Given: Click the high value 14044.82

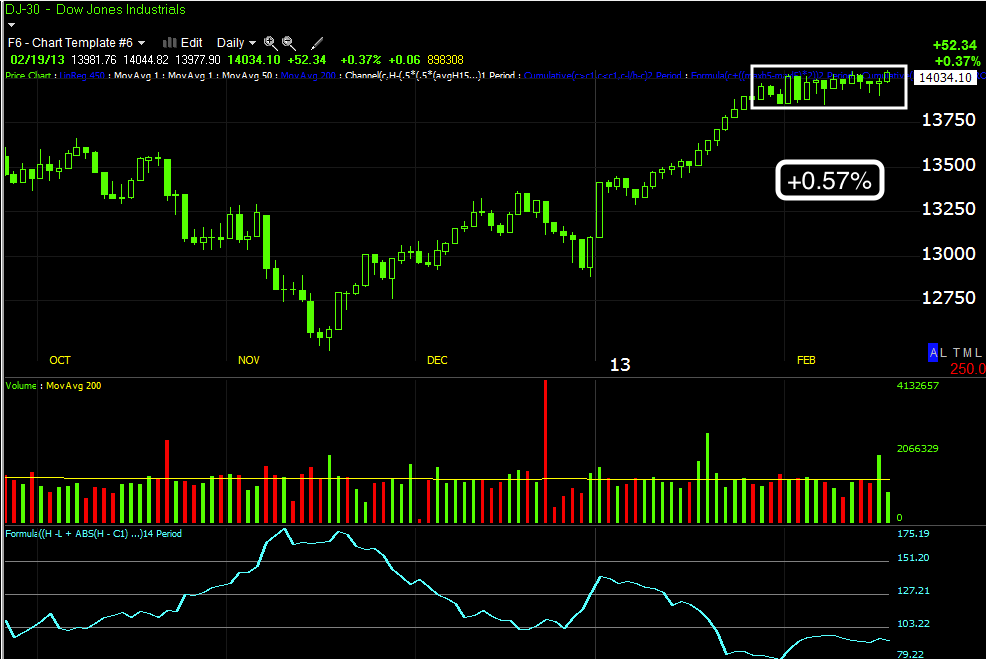Looking at the screenshot, I should click(146, 60).
